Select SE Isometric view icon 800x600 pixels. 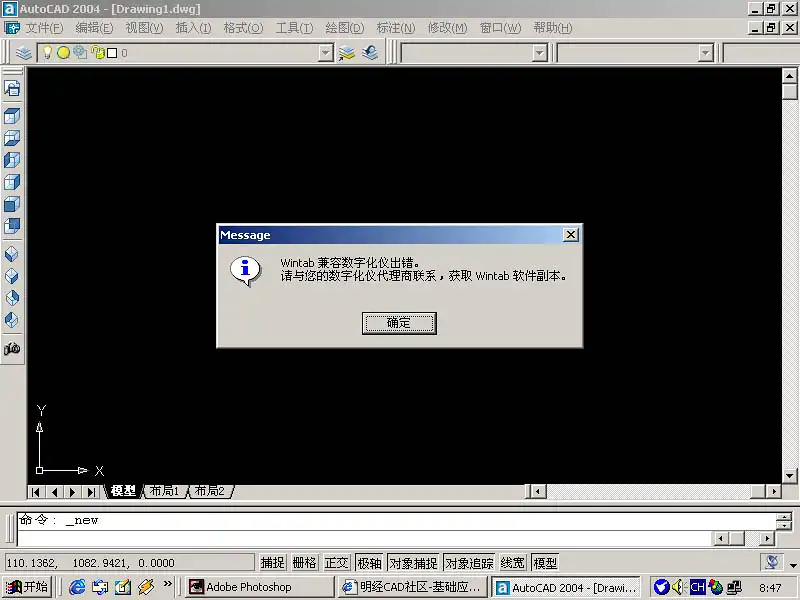click(x=12, y=276)
